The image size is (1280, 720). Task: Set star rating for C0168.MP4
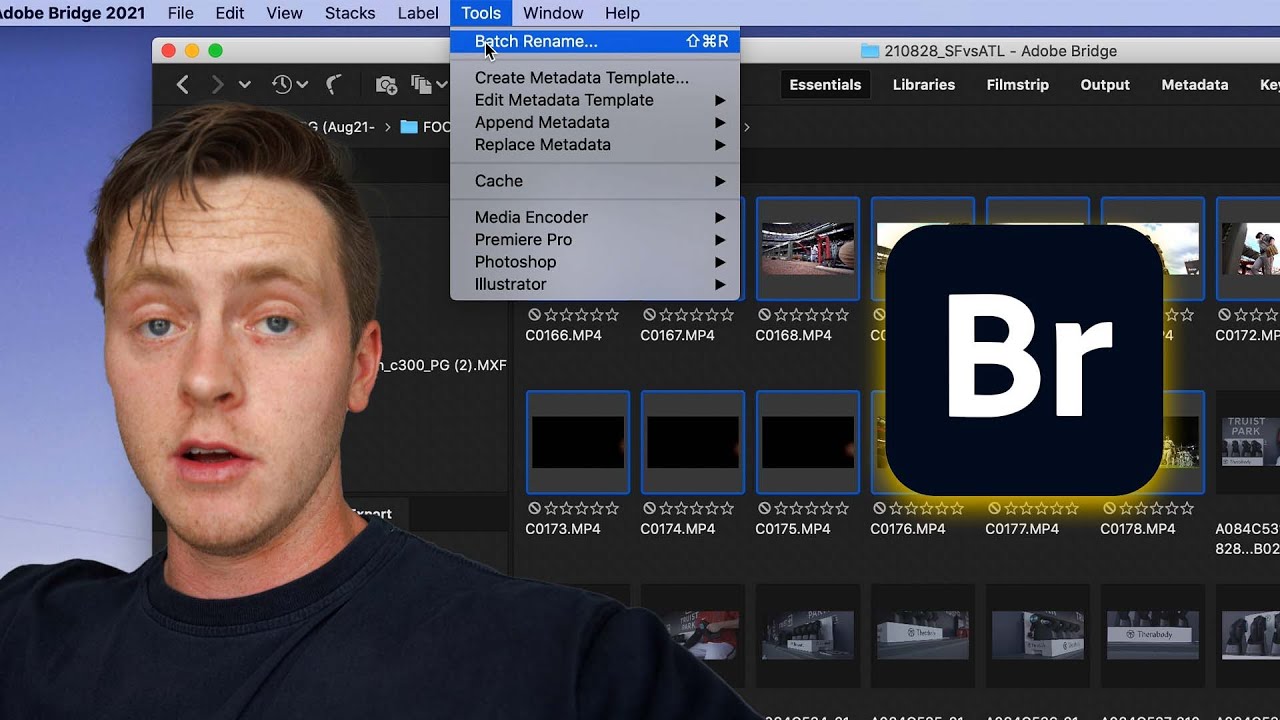click(x=811, y=315)
